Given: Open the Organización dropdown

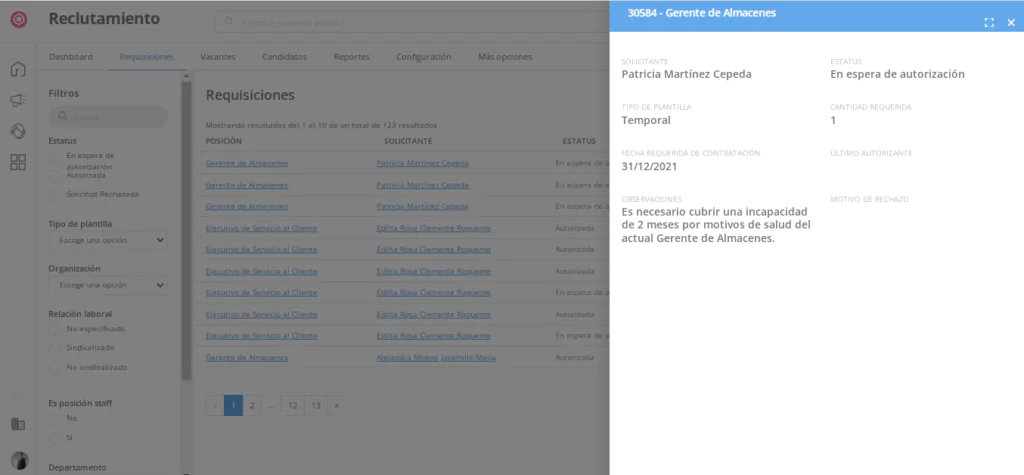Looking at the screenshot, I should coord(108,285).
